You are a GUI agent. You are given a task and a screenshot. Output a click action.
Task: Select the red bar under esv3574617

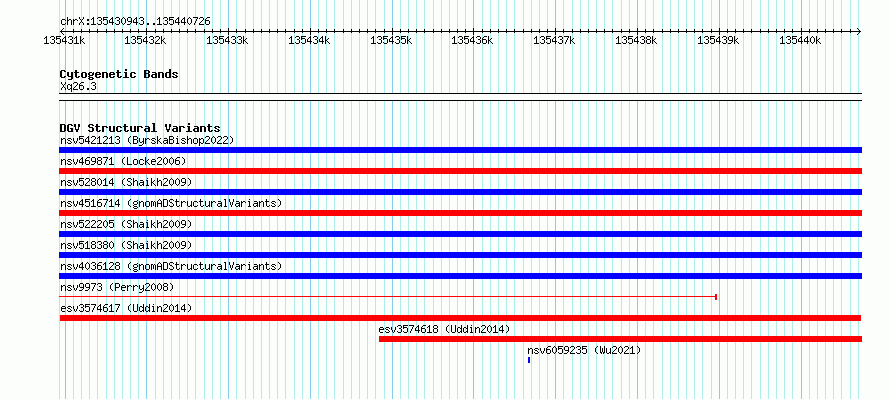tap(460, 318)
